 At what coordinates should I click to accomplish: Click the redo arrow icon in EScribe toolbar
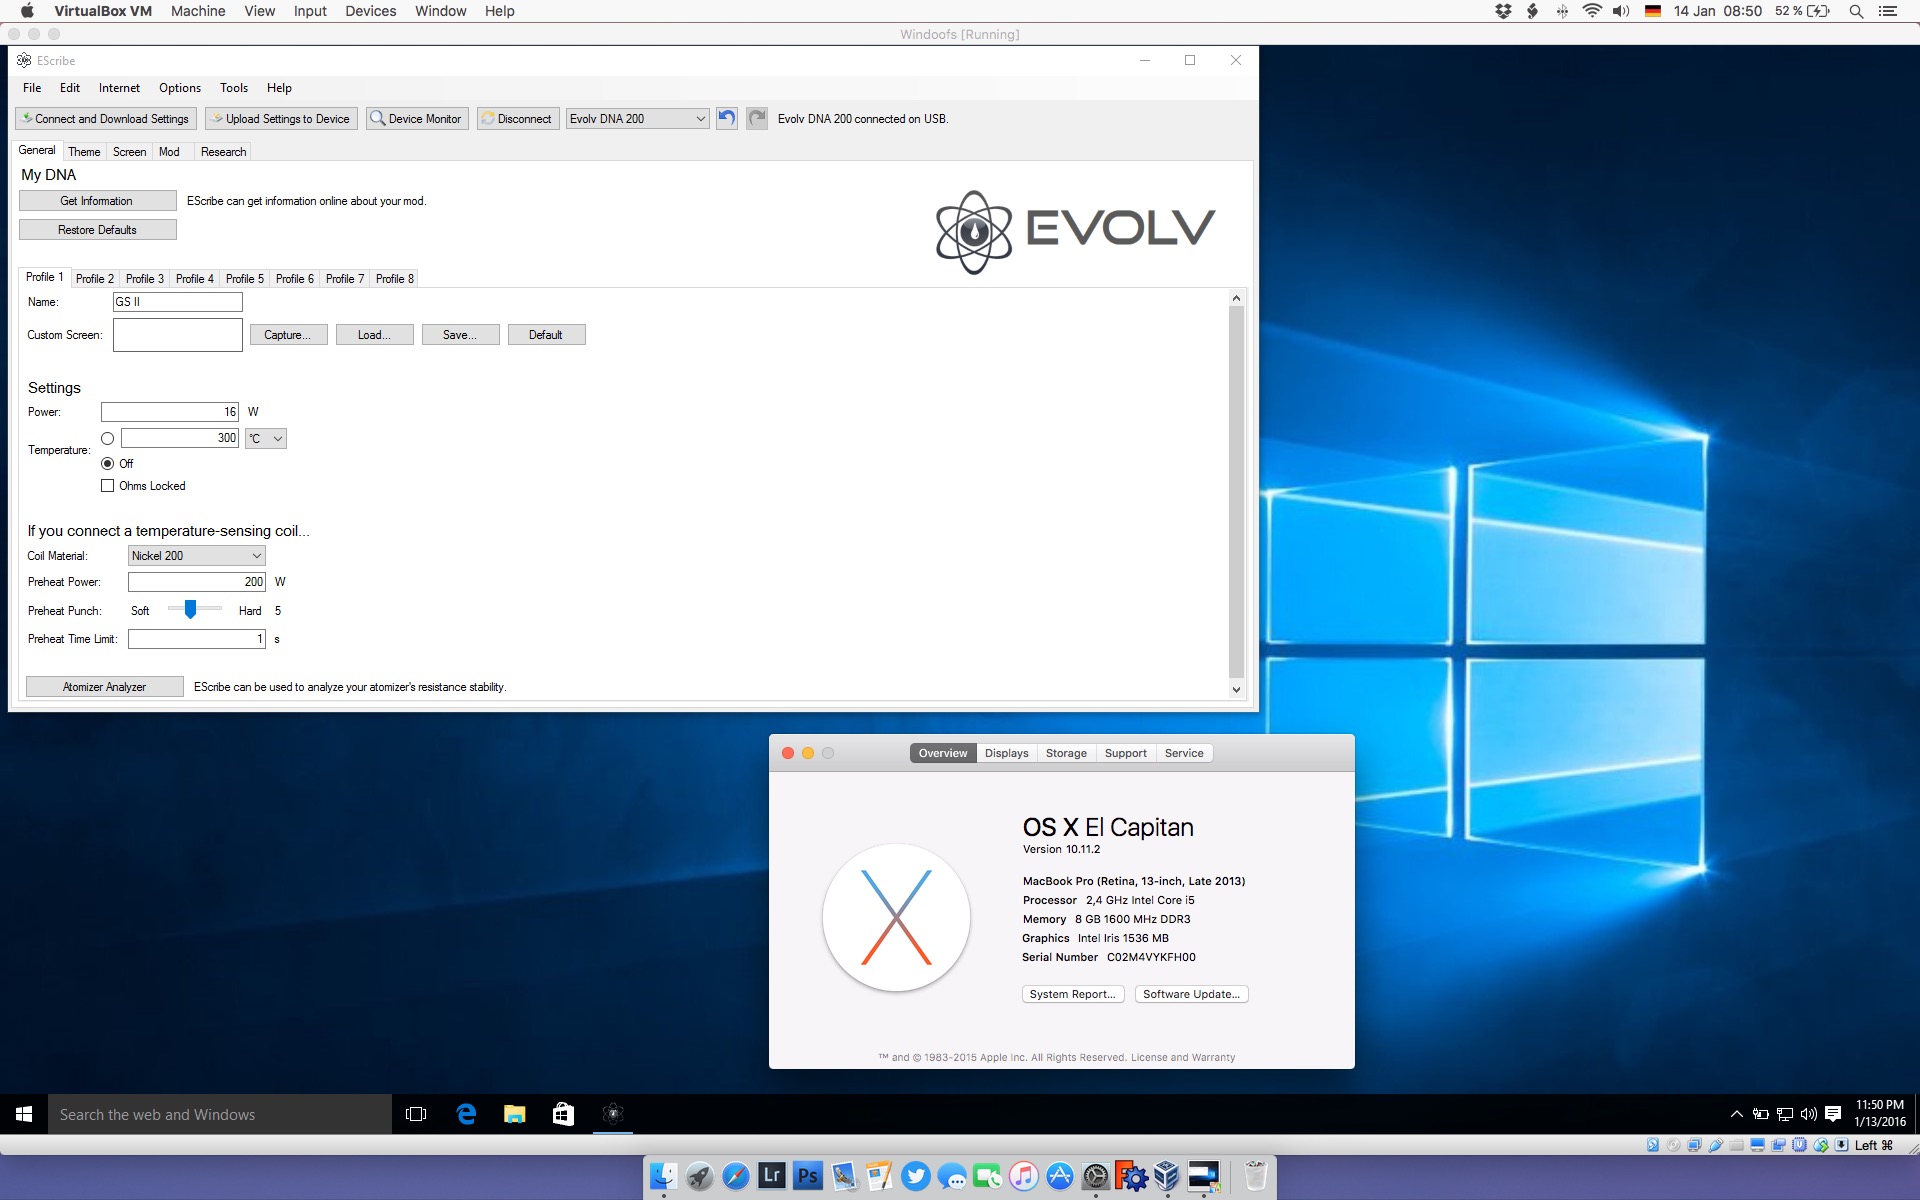757,118
